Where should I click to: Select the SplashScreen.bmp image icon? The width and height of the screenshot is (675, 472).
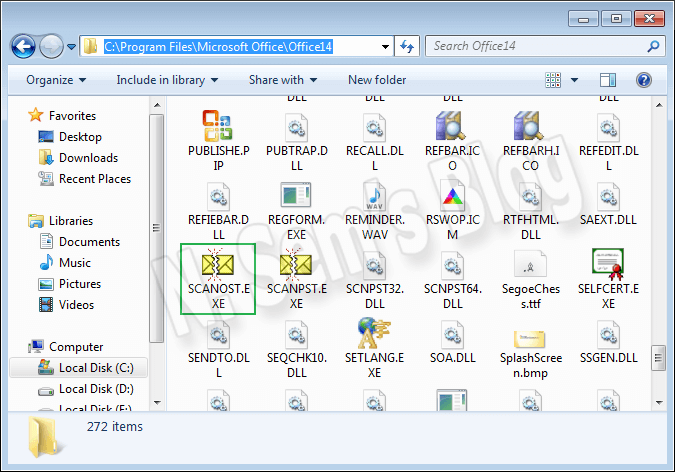click(529, 339)
